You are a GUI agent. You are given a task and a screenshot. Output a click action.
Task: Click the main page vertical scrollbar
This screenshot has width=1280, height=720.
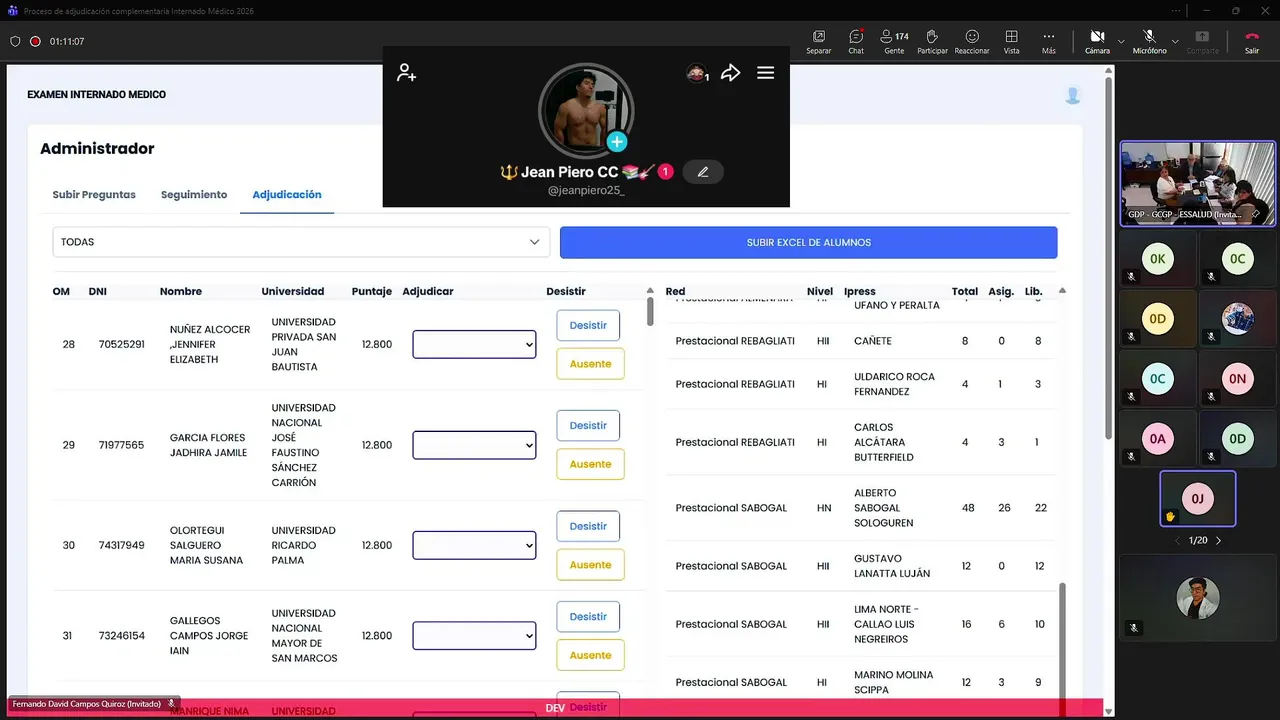click(x=1108, y=258)
